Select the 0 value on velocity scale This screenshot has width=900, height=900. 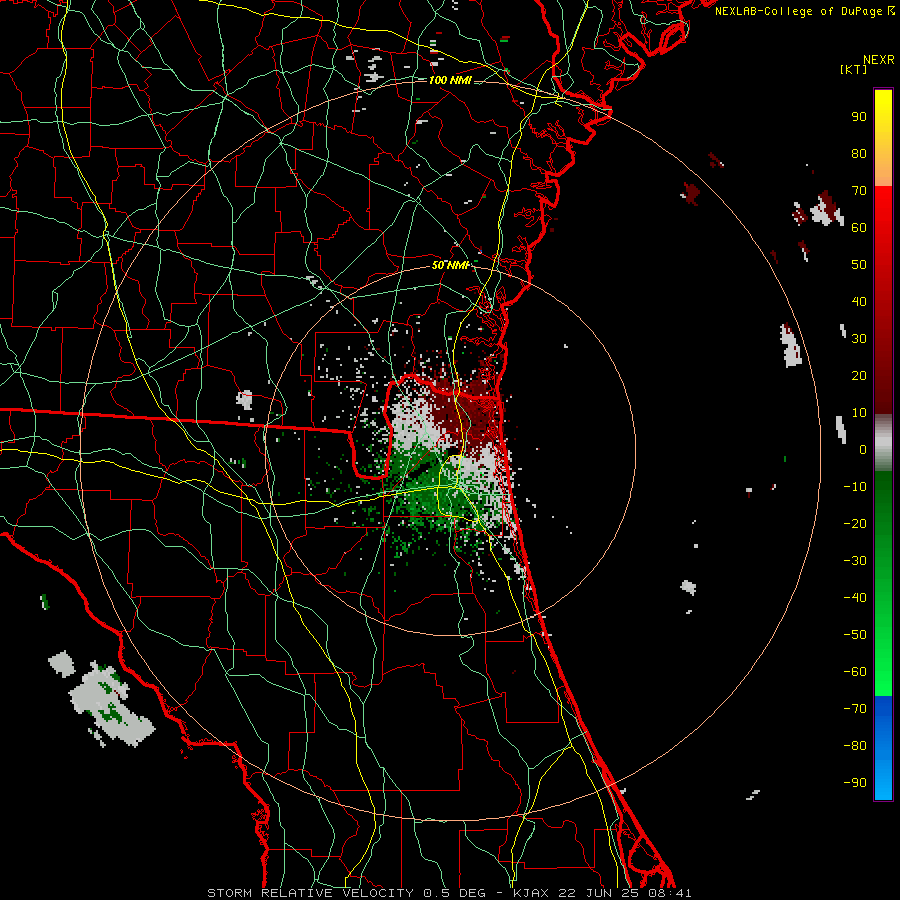[863, 449]
